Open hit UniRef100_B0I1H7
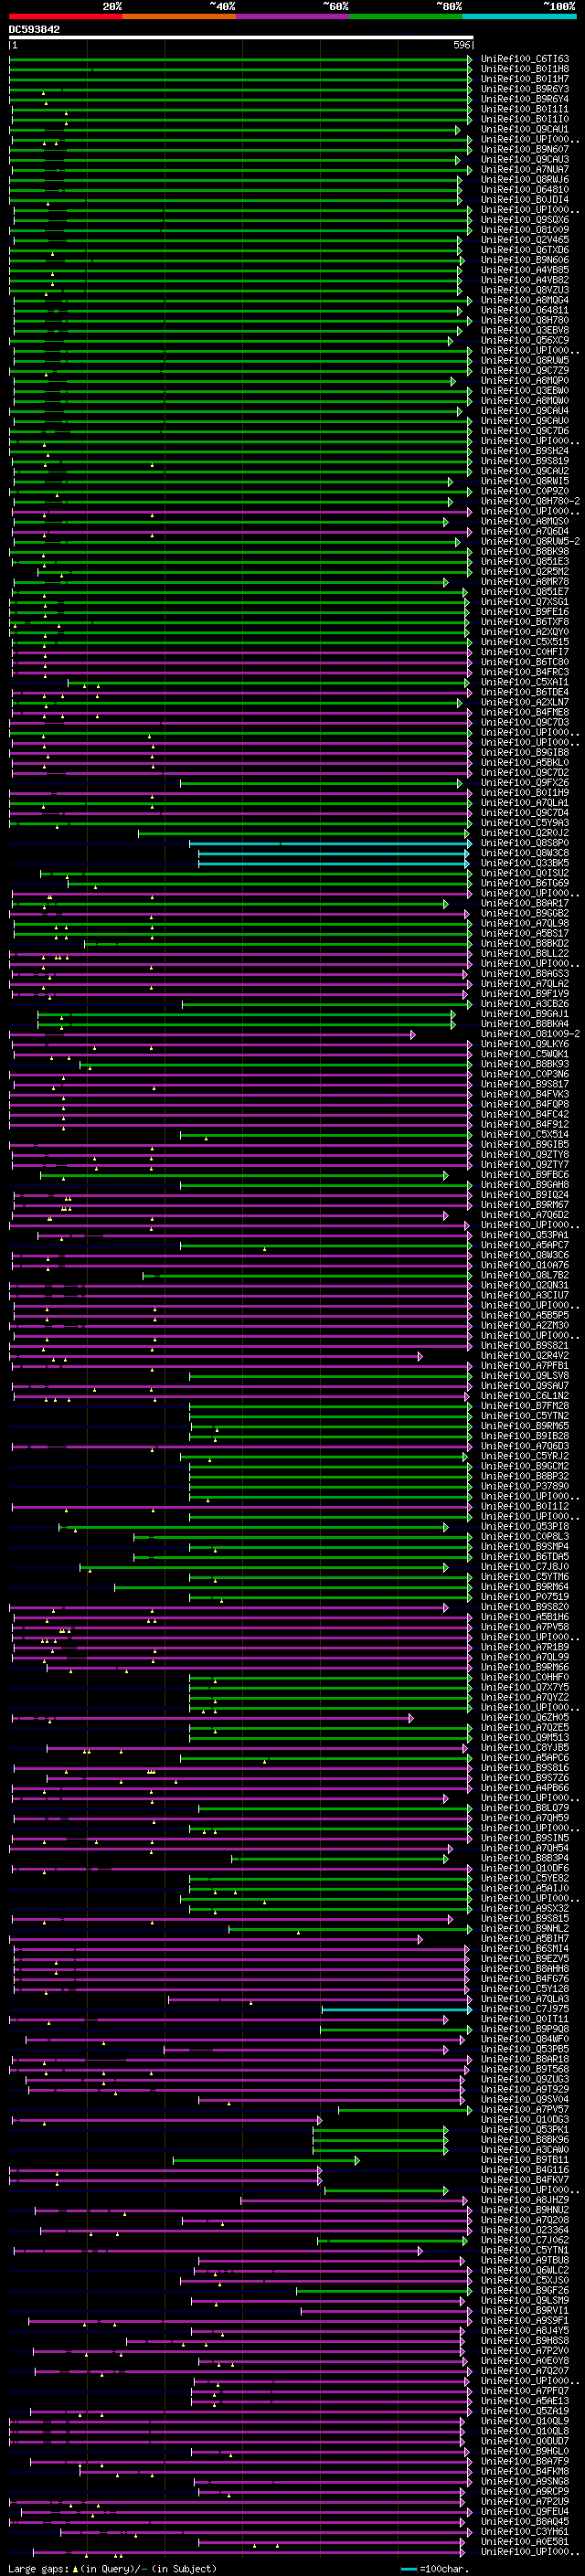This screenshot has height=2576, width=585. (525, 79)
